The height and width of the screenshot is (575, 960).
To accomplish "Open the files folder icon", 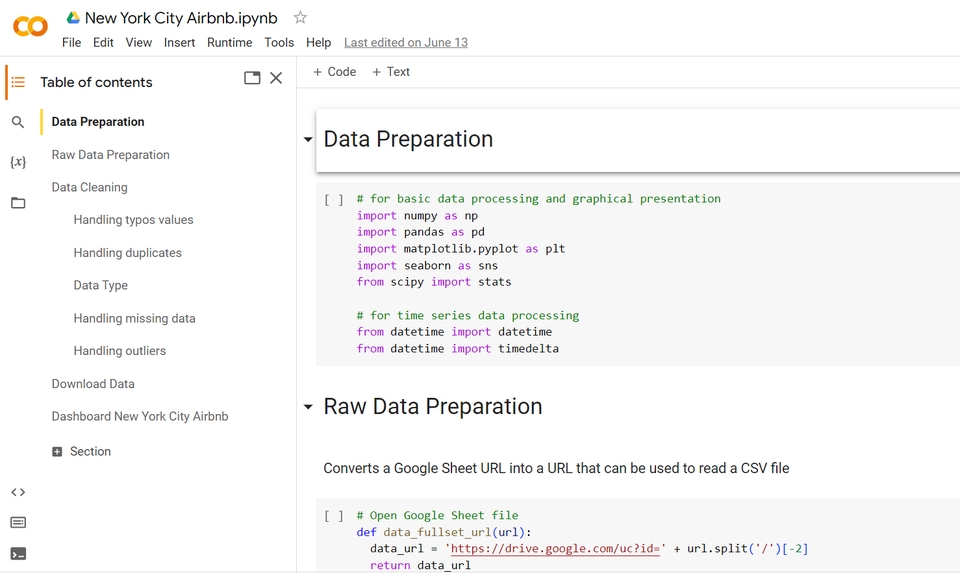I will [18, 203].
